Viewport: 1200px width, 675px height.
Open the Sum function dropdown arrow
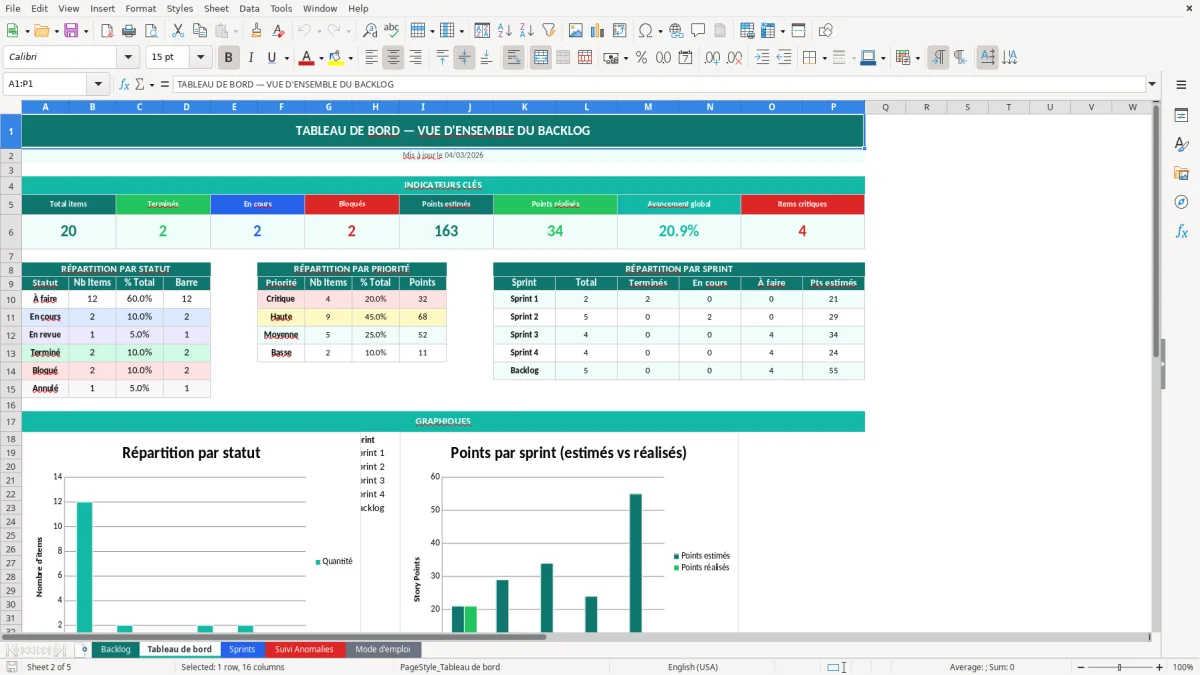pyautogui.click(x=151, y=85)
